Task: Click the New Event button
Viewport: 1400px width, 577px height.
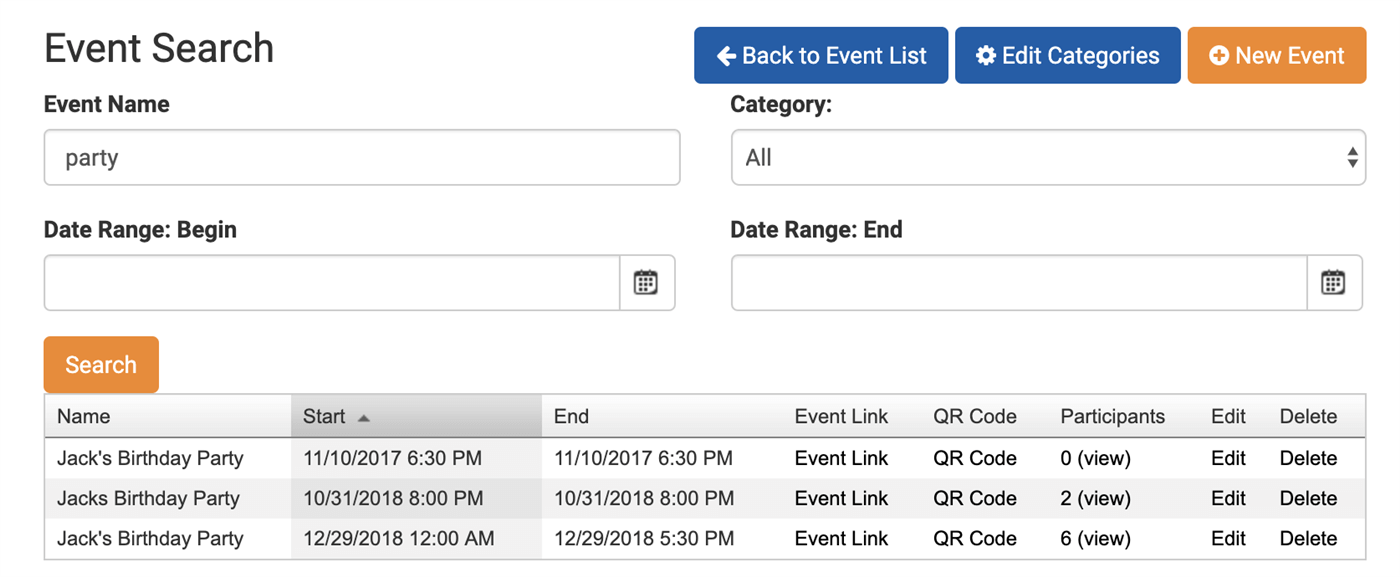Action: (x=1277, y=55)
